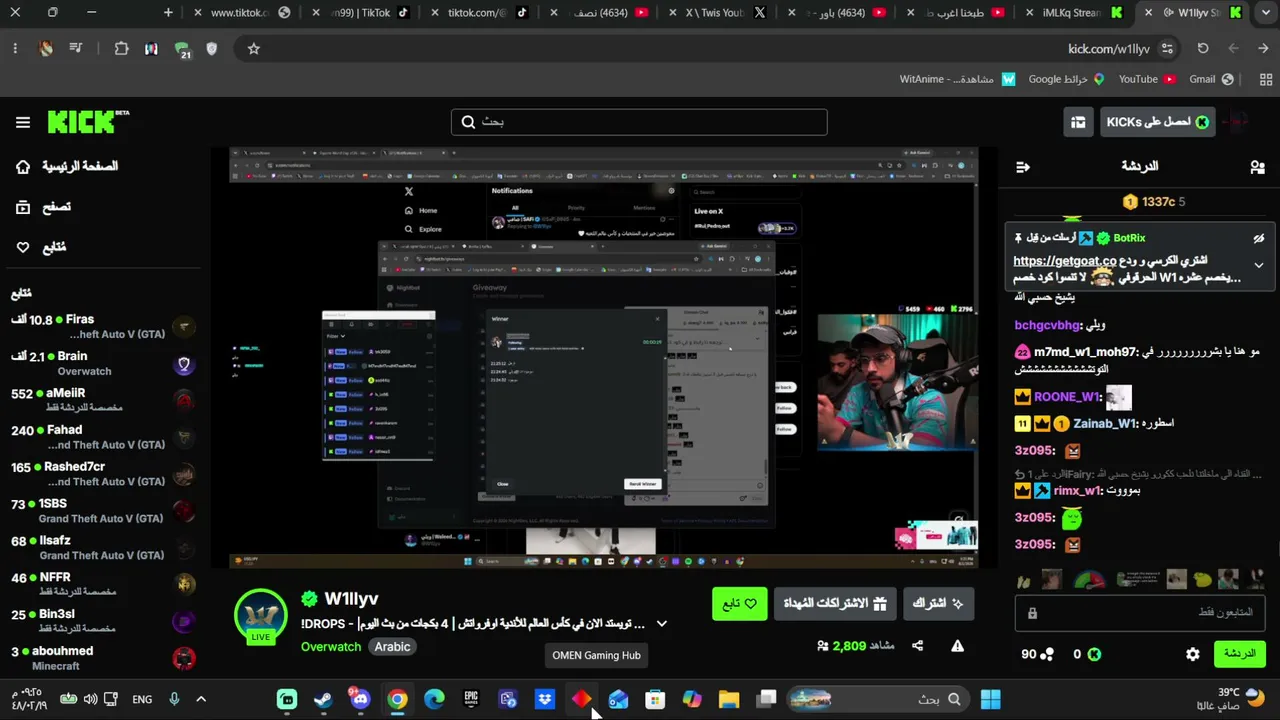Open the WitAnime bookmark
The width and height of the screenshot is (1280, 720).
click(958, 79)
